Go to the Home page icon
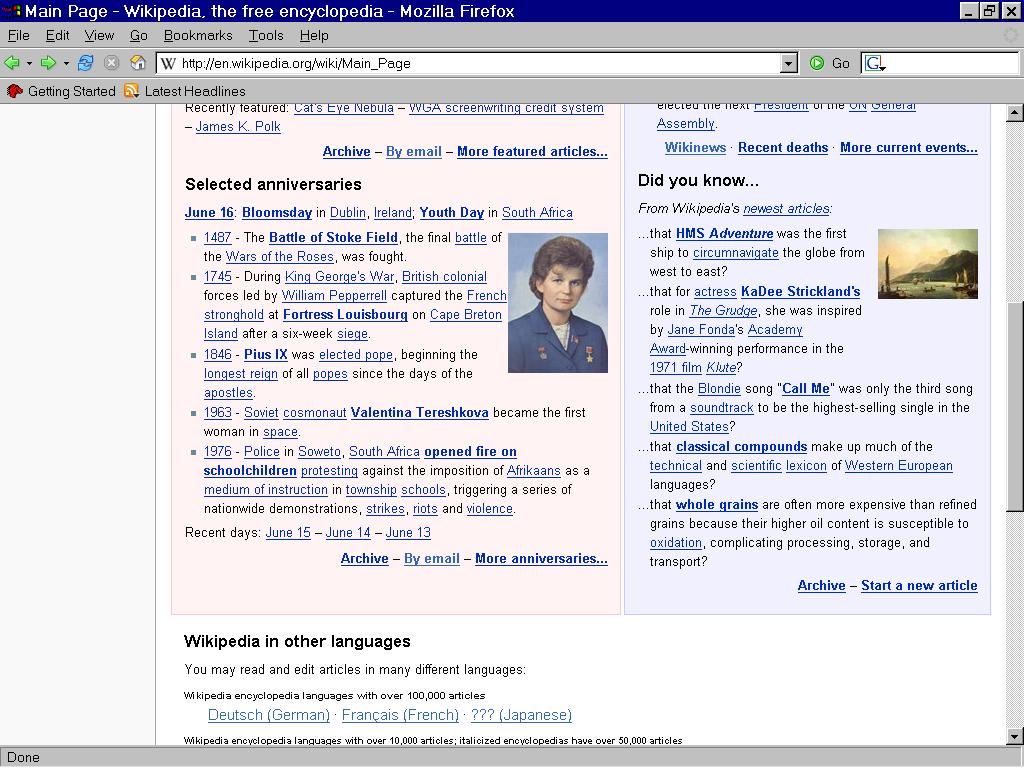1024x768 pixels. (138, 63)
